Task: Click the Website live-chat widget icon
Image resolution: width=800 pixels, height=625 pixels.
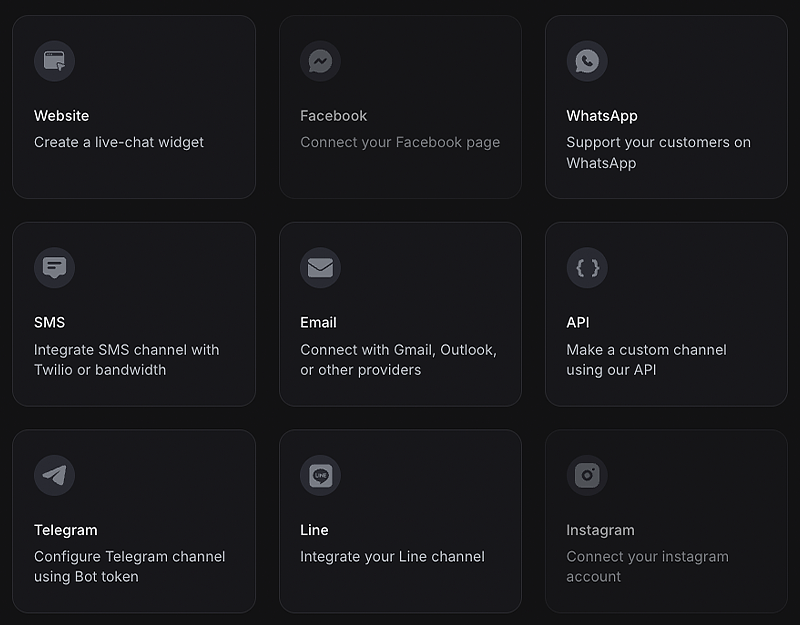Action: point(54,61)
